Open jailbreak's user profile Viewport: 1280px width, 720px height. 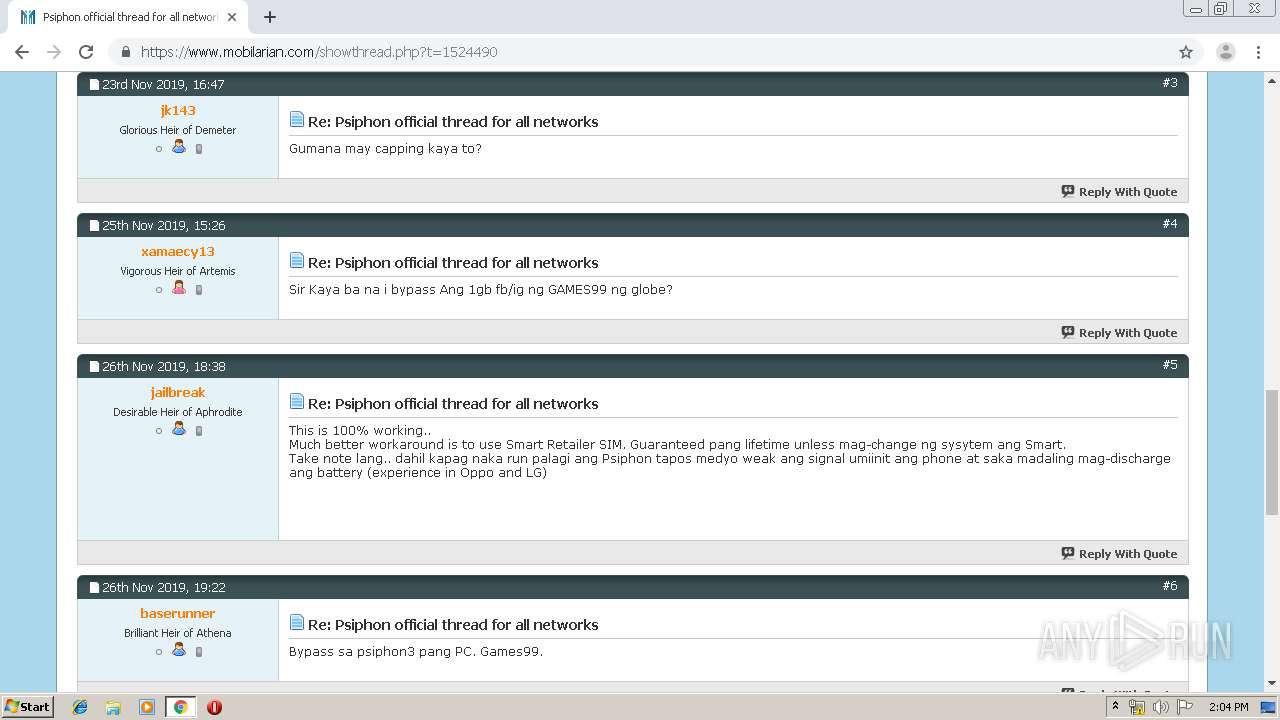coord(178,393)
